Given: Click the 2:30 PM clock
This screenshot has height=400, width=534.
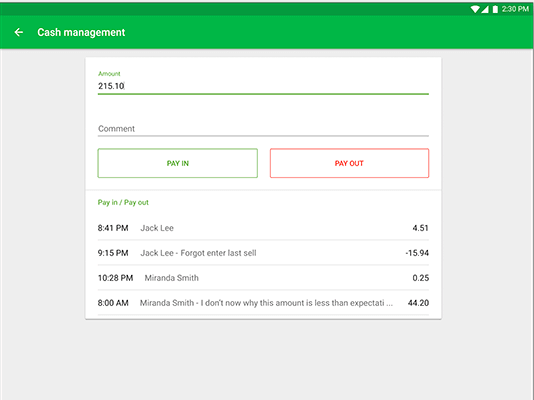Looking at the screenshot, I should click(x=515, y=9).
